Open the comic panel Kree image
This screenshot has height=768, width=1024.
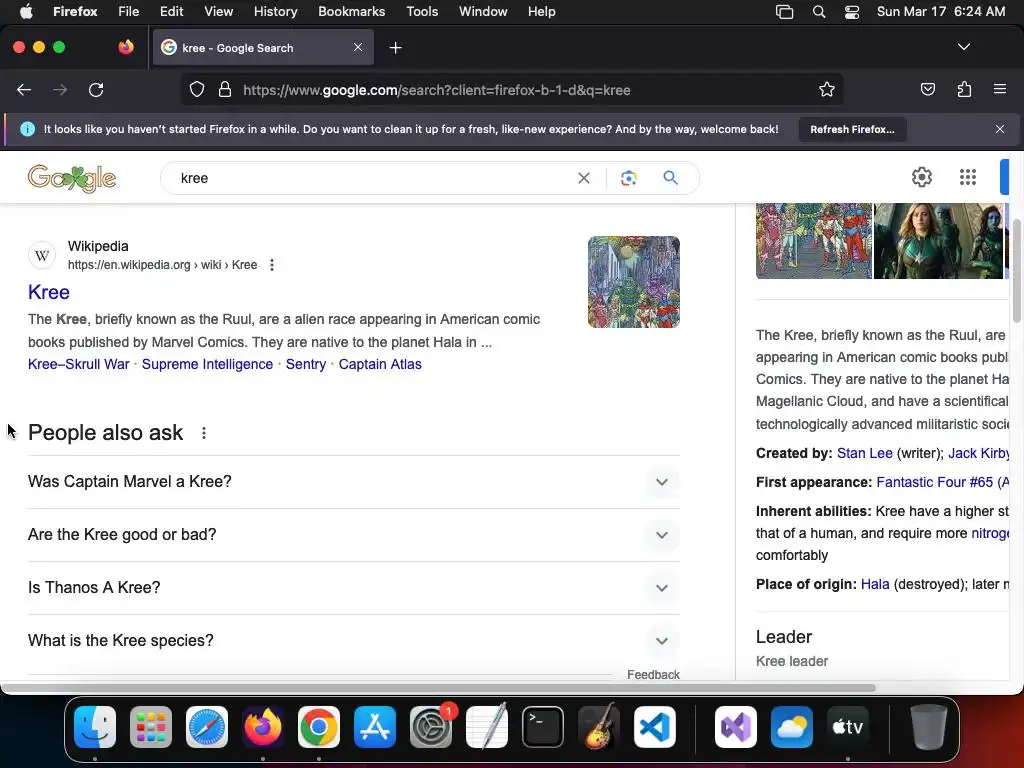pos(814,241)
